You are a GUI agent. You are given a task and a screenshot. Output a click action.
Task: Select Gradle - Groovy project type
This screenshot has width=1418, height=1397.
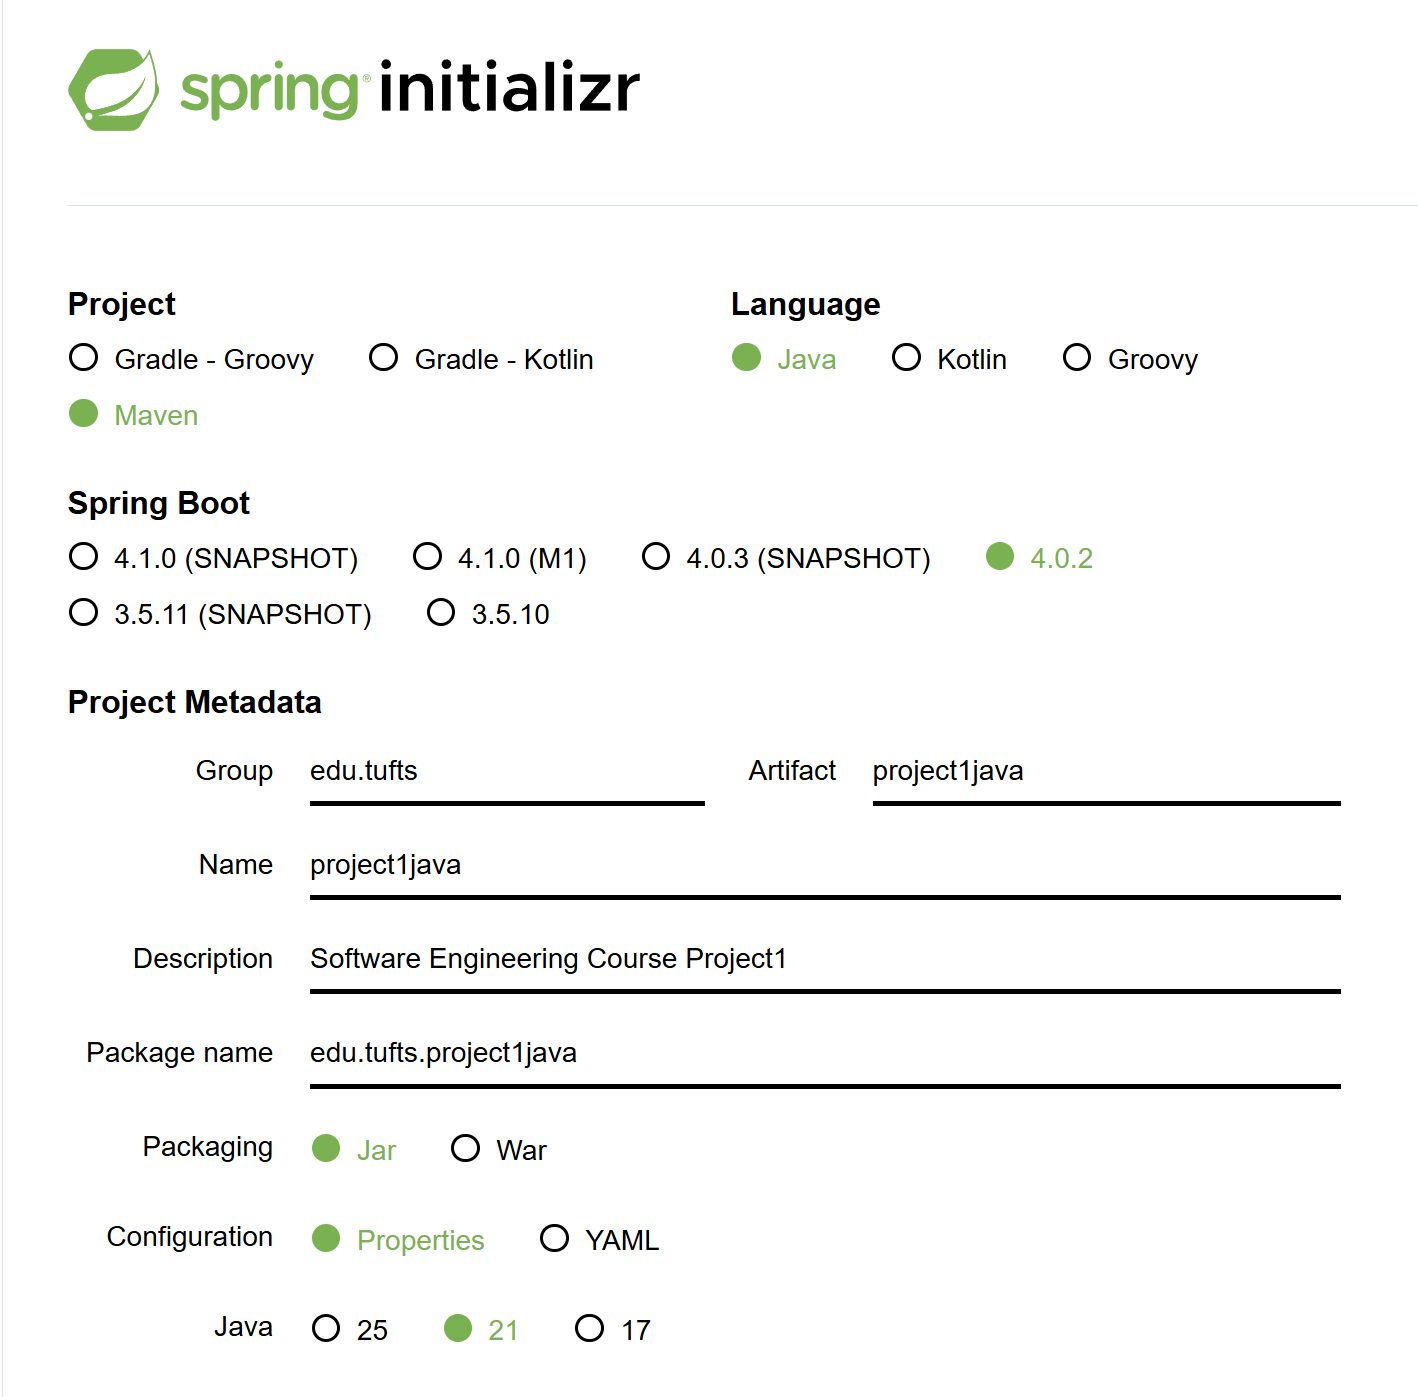click(84, 358)
